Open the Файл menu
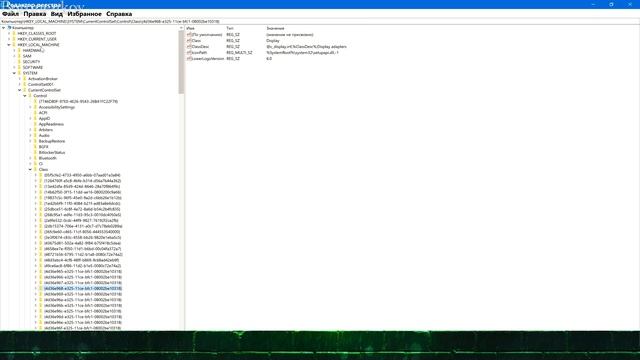This screenshot has width=640, height=360. pos(10,14)
